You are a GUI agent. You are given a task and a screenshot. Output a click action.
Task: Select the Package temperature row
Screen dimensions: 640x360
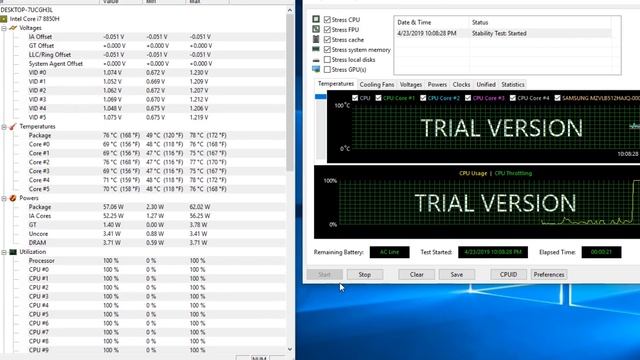coord(143,136)
